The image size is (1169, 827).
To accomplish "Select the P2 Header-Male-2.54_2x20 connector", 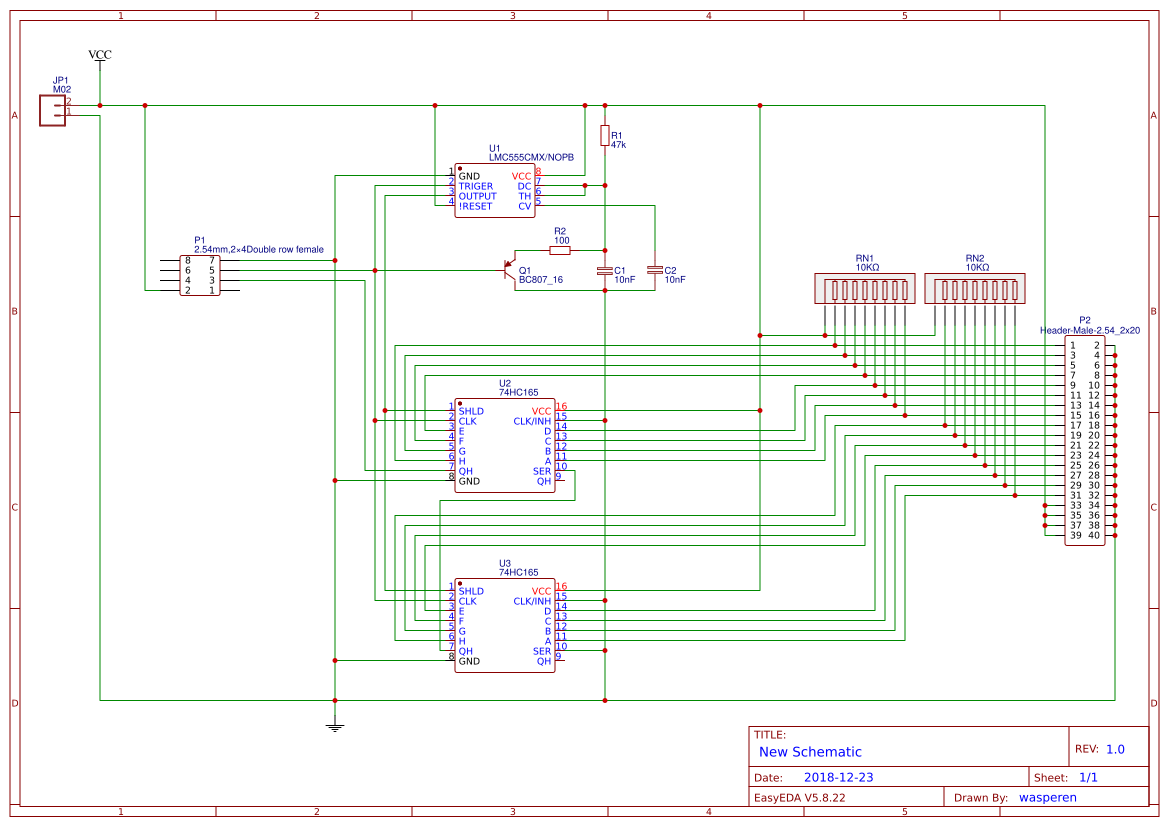I will (1085, 440).
